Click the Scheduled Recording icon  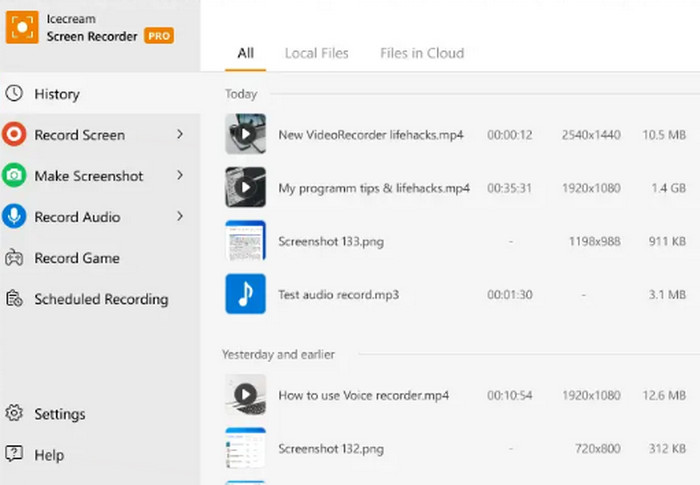[x=14, y=299]
